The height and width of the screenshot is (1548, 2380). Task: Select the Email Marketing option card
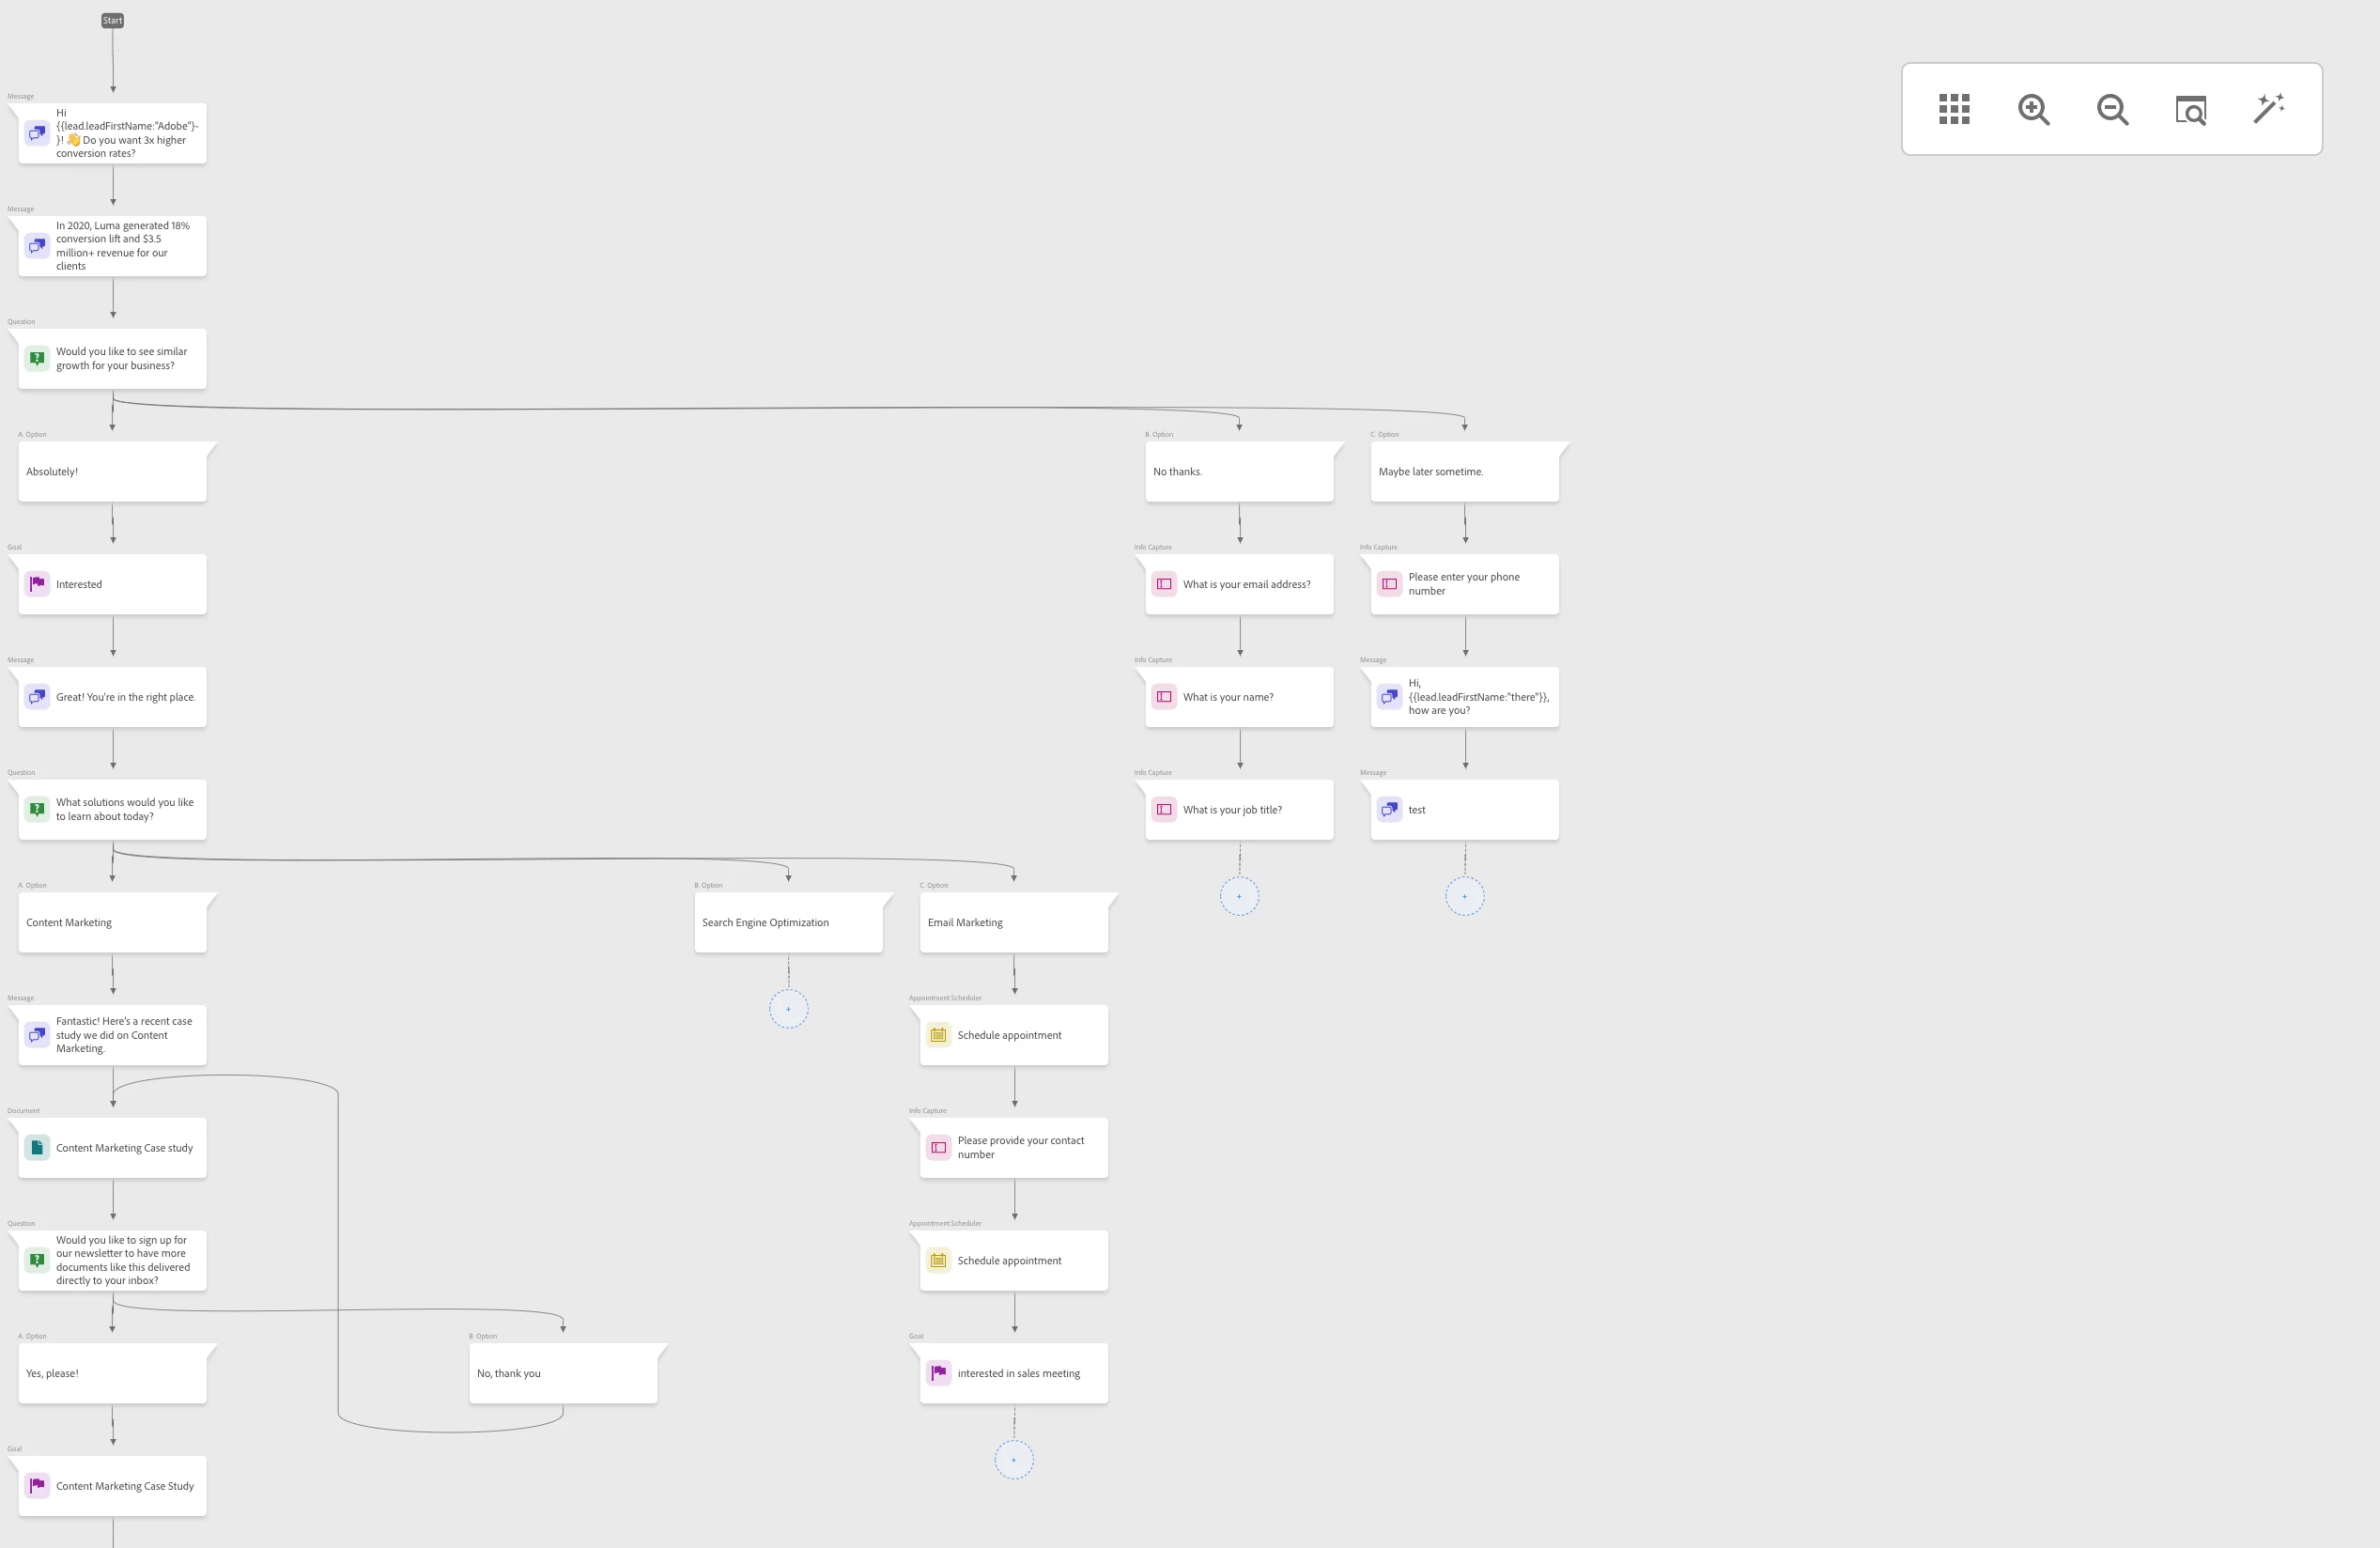pyautogui.click(x=1013, y=923)
